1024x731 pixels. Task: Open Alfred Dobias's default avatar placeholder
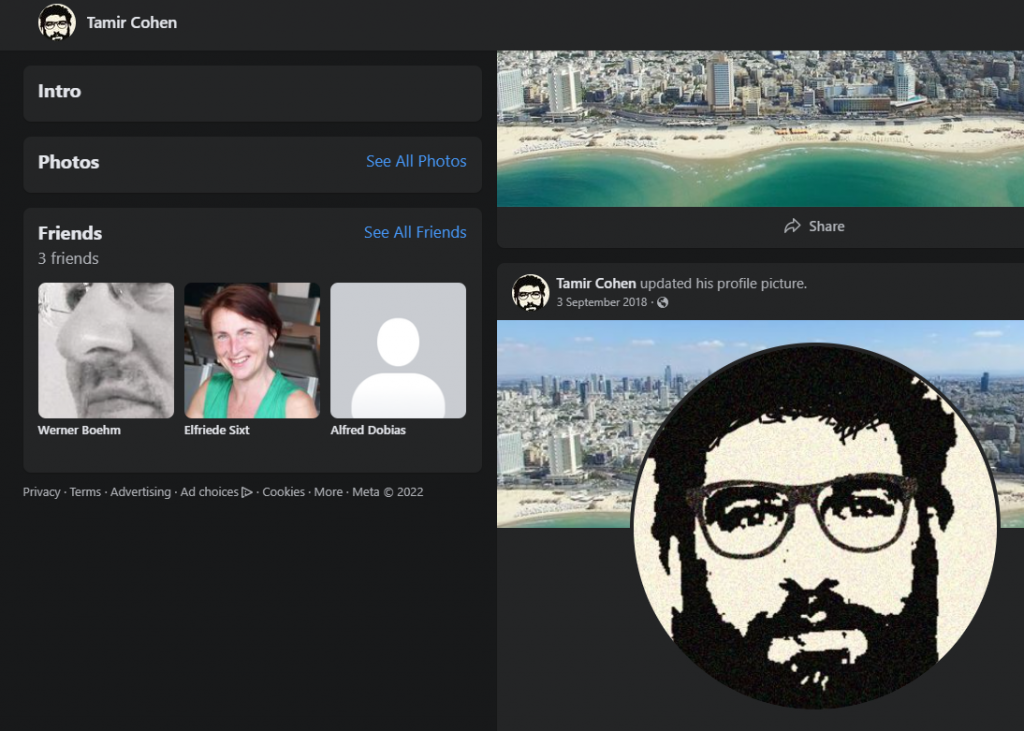(x=398, y=350)
